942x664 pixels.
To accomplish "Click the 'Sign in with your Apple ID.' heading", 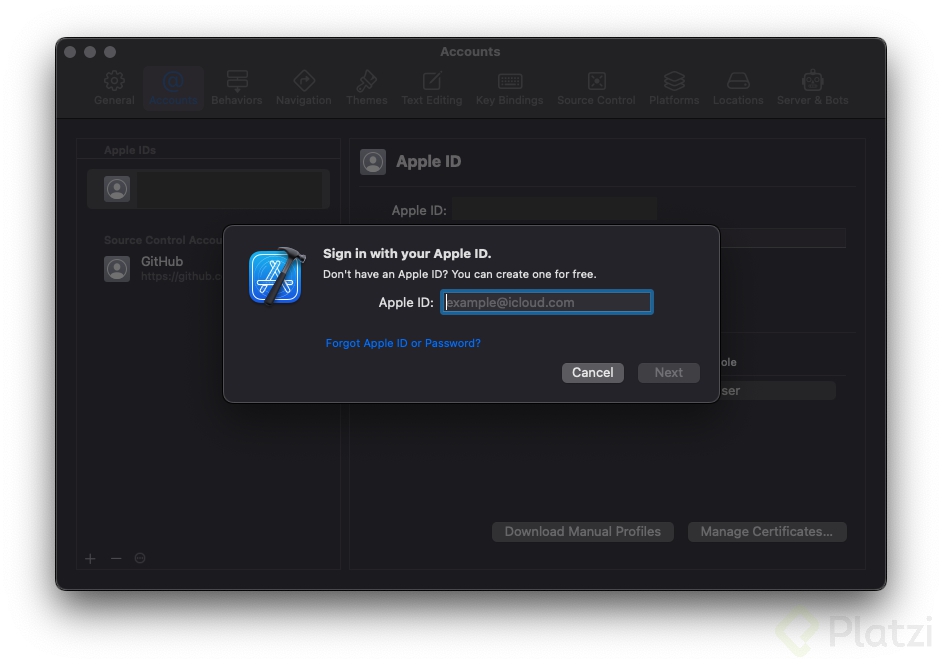I will pos(407,254).
